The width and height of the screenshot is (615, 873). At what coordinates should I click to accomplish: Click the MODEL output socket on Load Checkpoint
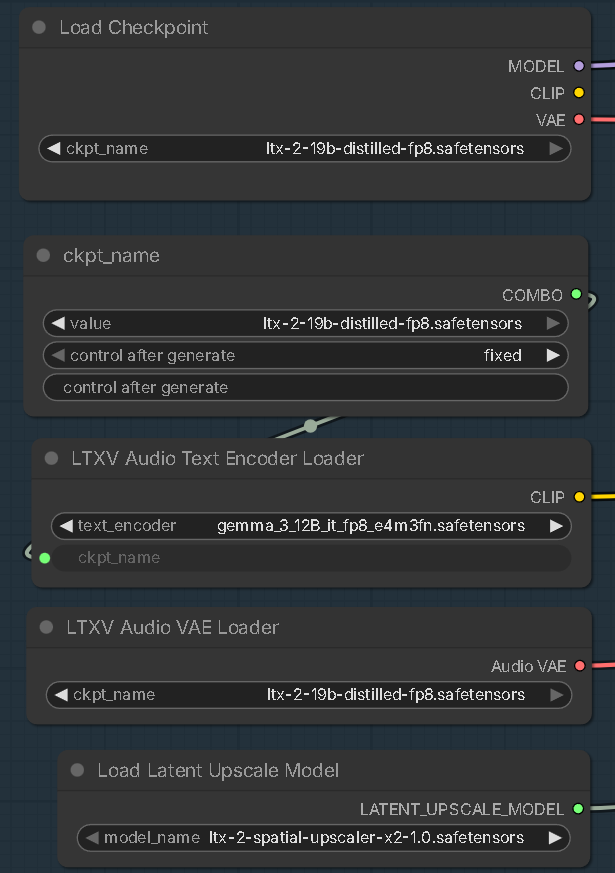pos(579,66)
